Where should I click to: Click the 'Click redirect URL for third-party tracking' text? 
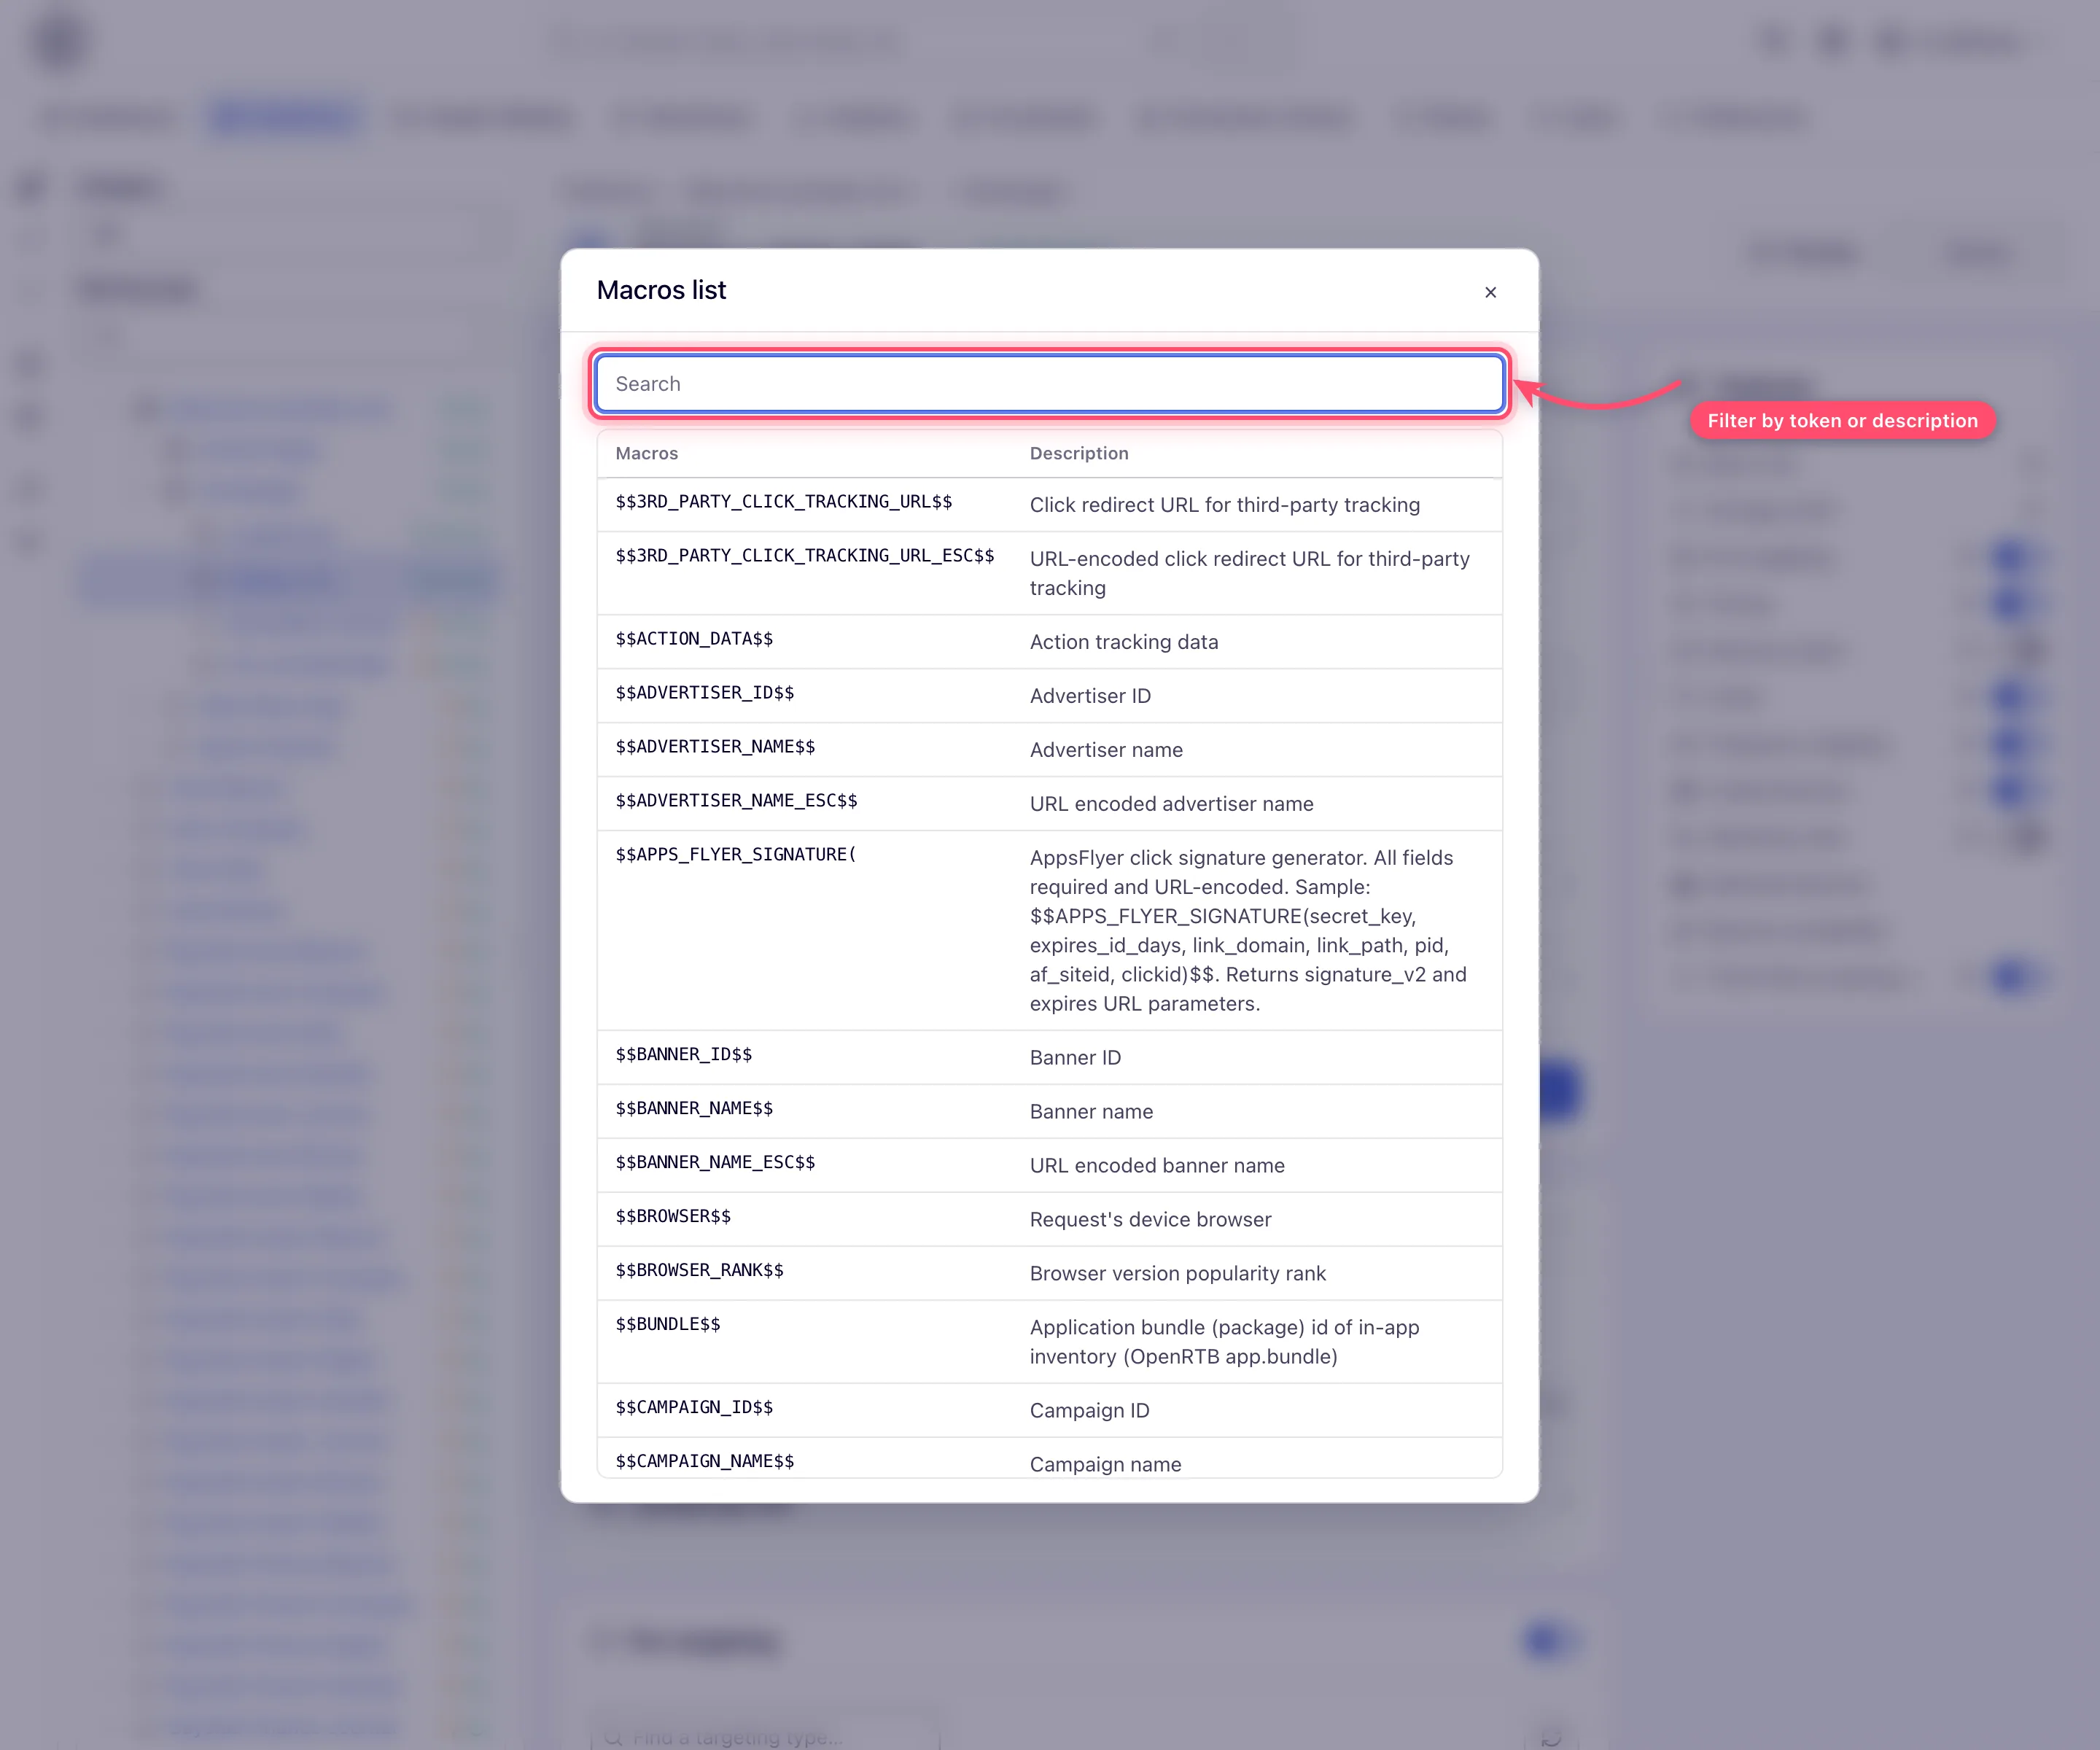tap(1224, 505)
